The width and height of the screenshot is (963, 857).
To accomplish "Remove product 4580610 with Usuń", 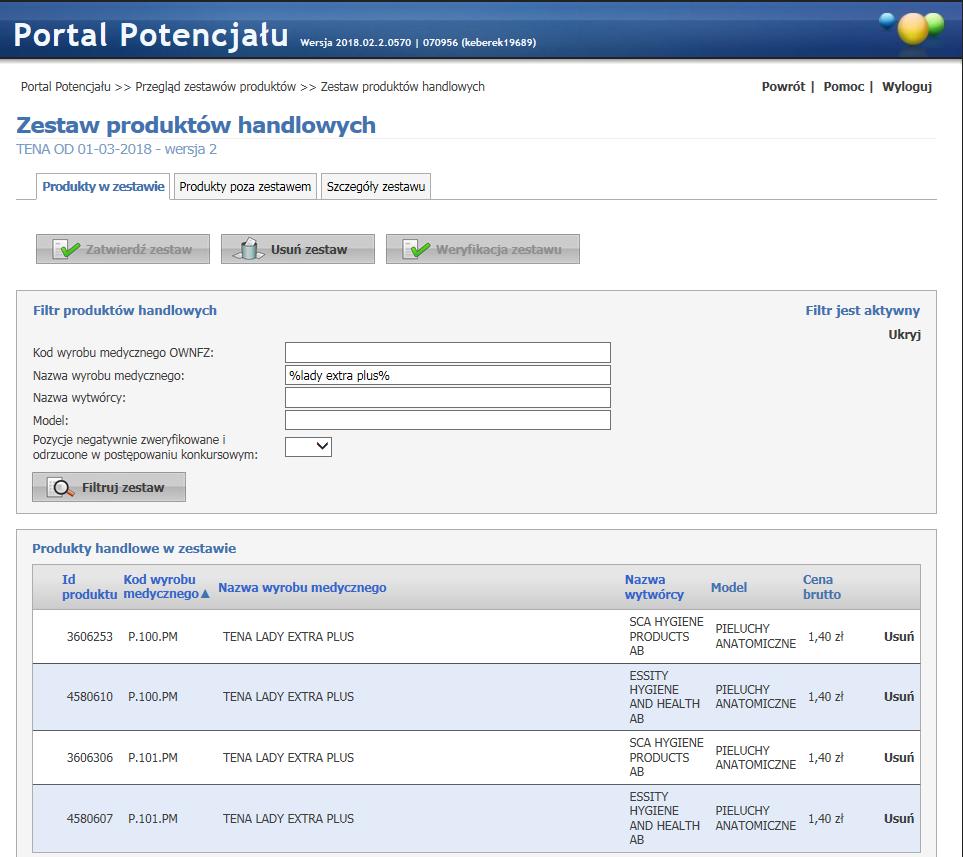I will pyautogui.click(x=899, y=697).
